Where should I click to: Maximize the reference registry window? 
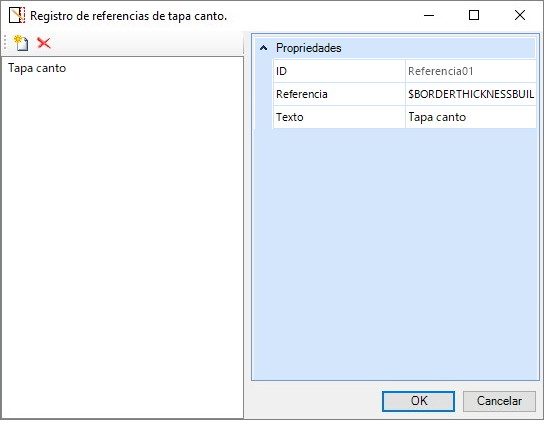(x=474, y=15)
